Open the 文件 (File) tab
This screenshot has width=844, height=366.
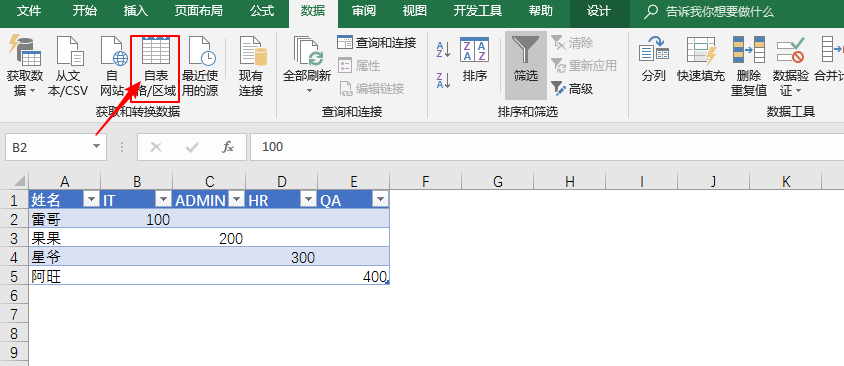point(29,11)
